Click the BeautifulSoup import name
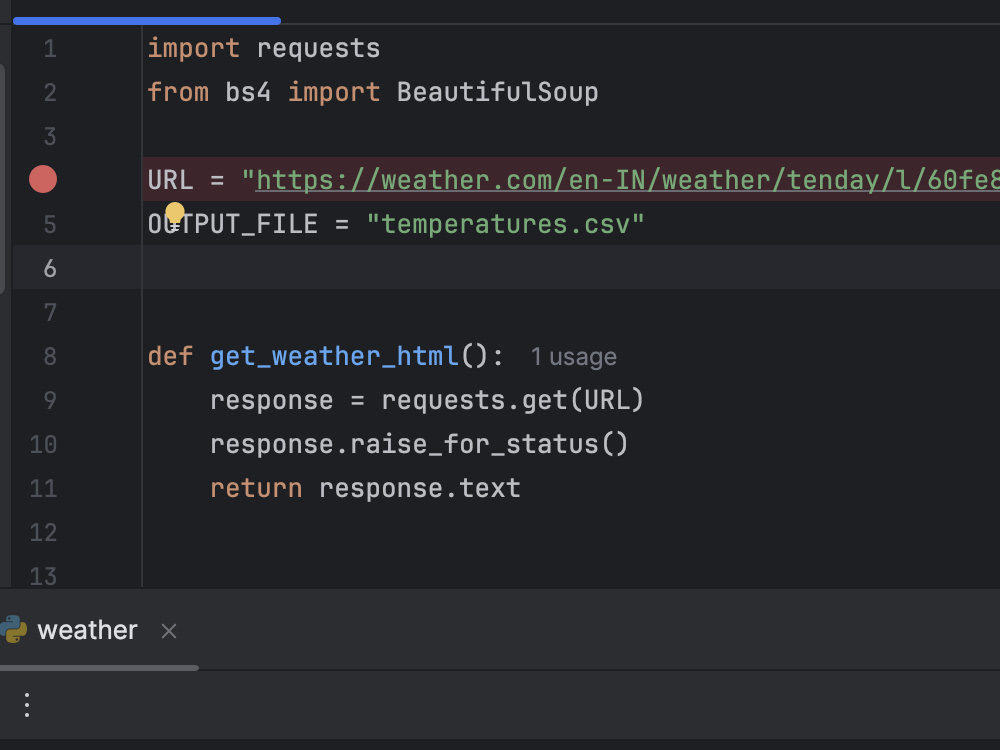1000x750 pixels. 497,92
